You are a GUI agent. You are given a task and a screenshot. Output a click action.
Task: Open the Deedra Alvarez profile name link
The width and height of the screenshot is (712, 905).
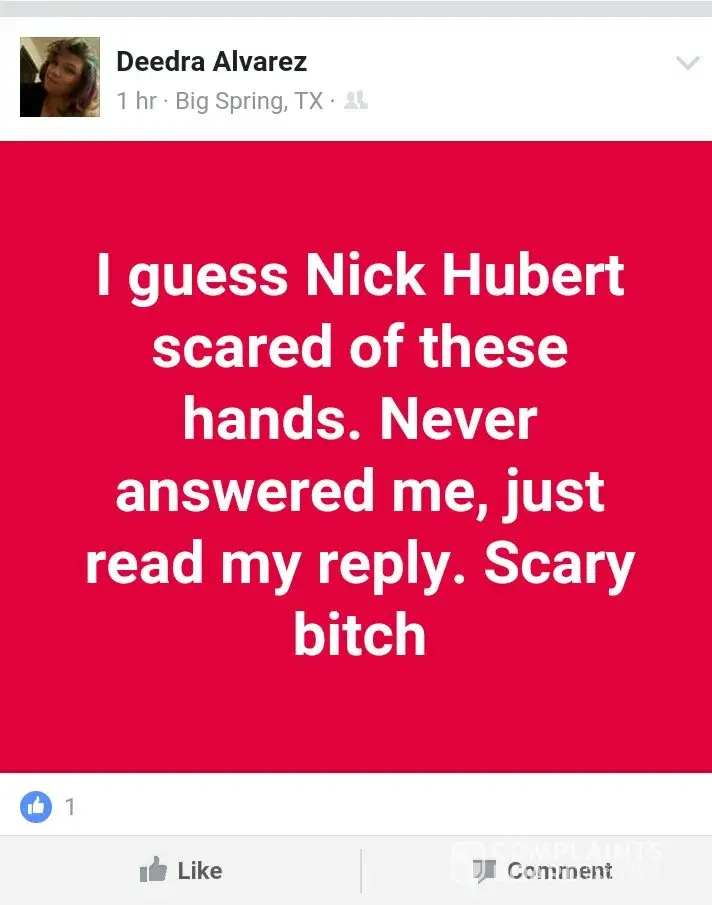click(212, 61)
